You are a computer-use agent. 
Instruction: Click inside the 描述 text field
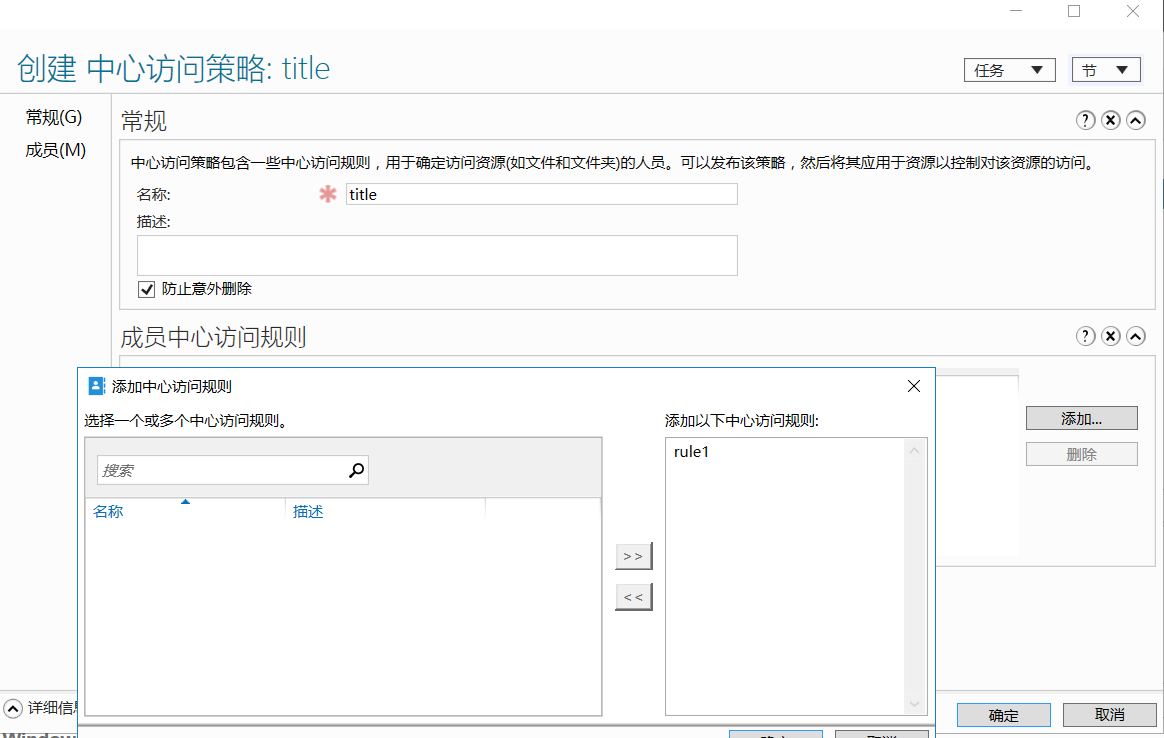coord(437,255)
